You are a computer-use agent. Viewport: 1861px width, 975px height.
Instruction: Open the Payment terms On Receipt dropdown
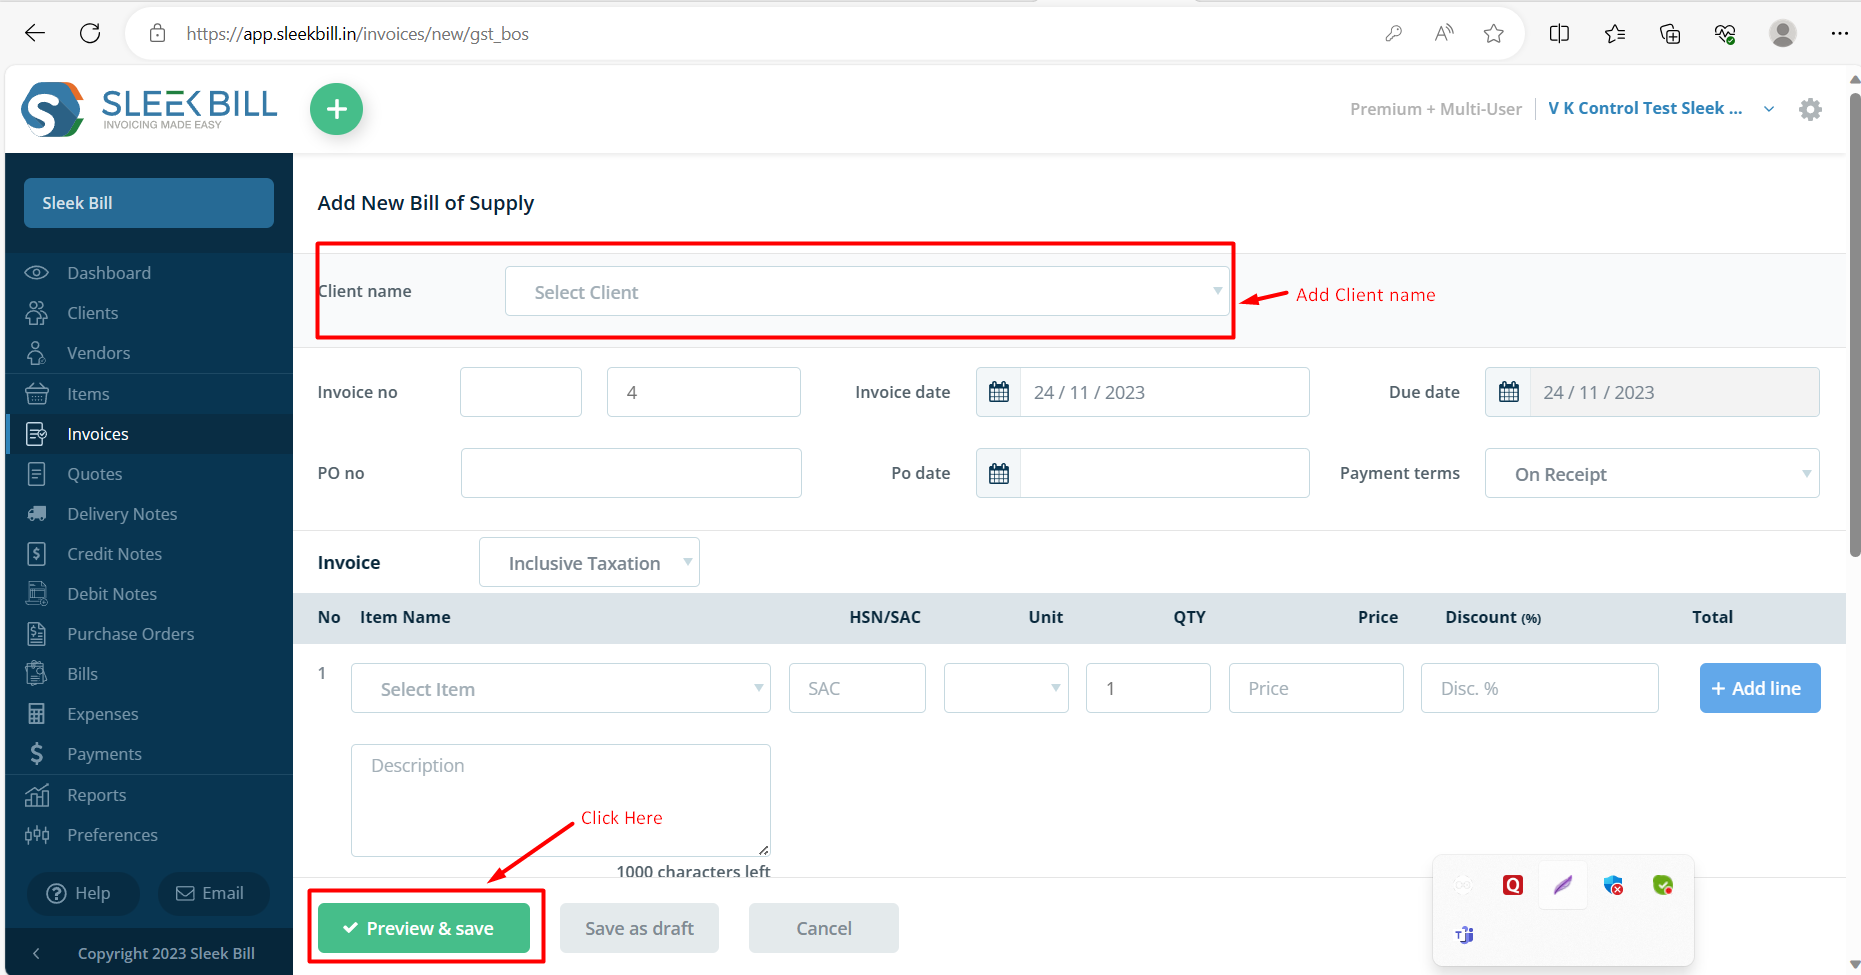[x=1652, y=473]
